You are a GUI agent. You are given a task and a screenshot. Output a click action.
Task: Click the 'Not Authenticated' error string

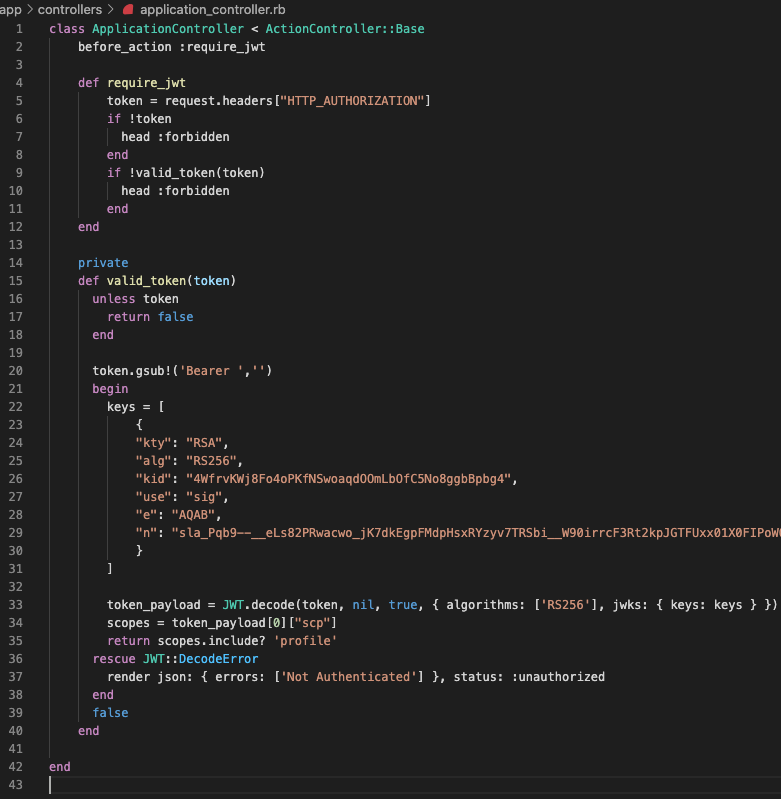pos(348,677)
